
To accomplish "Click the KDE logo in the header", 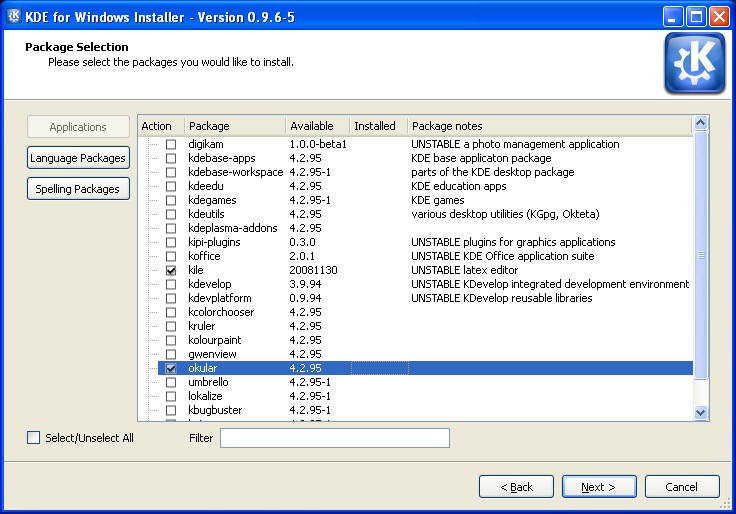I will 695,63.
